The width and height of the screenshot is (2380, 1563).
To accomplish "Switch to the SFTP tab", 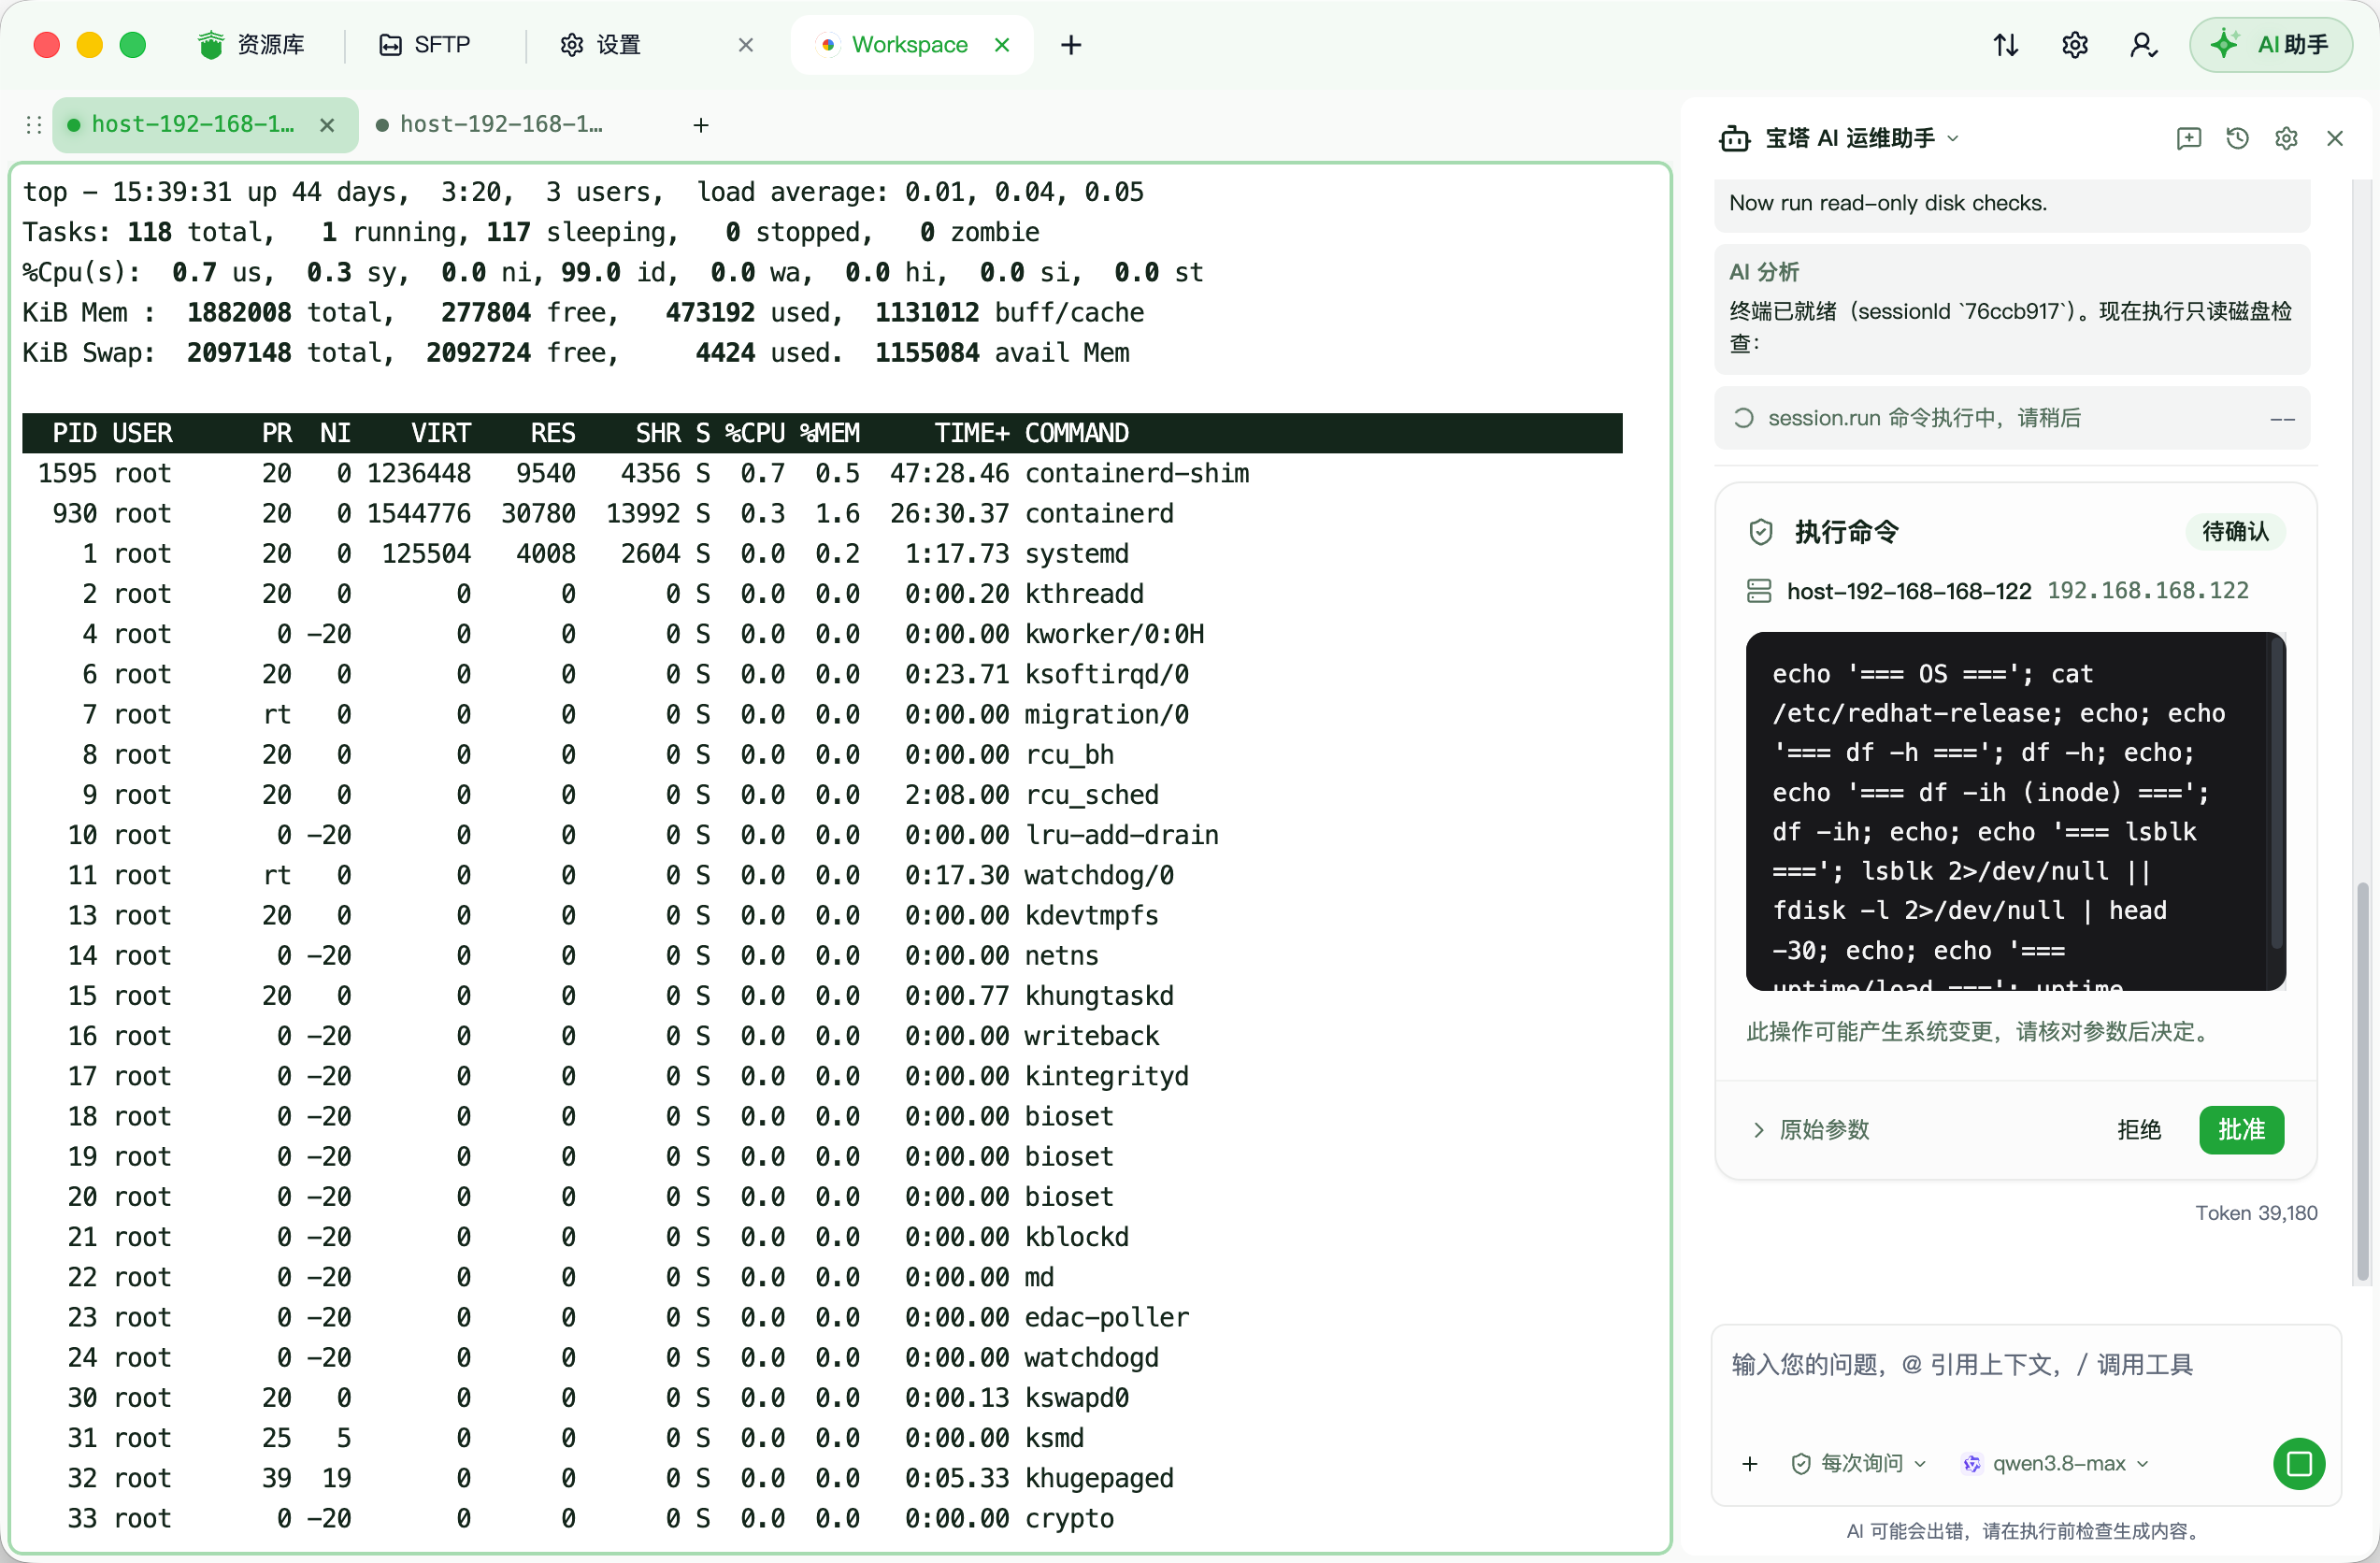I will tap(425, 45).
